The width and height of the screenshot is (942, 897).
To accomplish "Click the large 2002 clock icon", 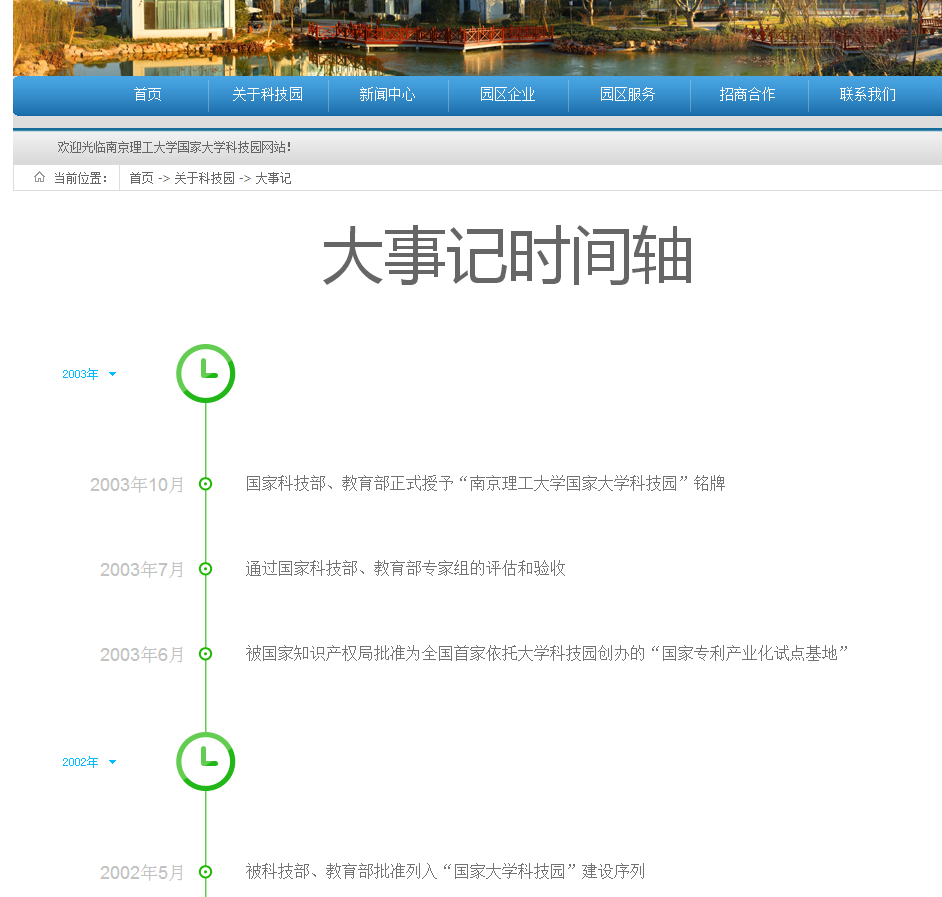I will click(x=206, y=762).
